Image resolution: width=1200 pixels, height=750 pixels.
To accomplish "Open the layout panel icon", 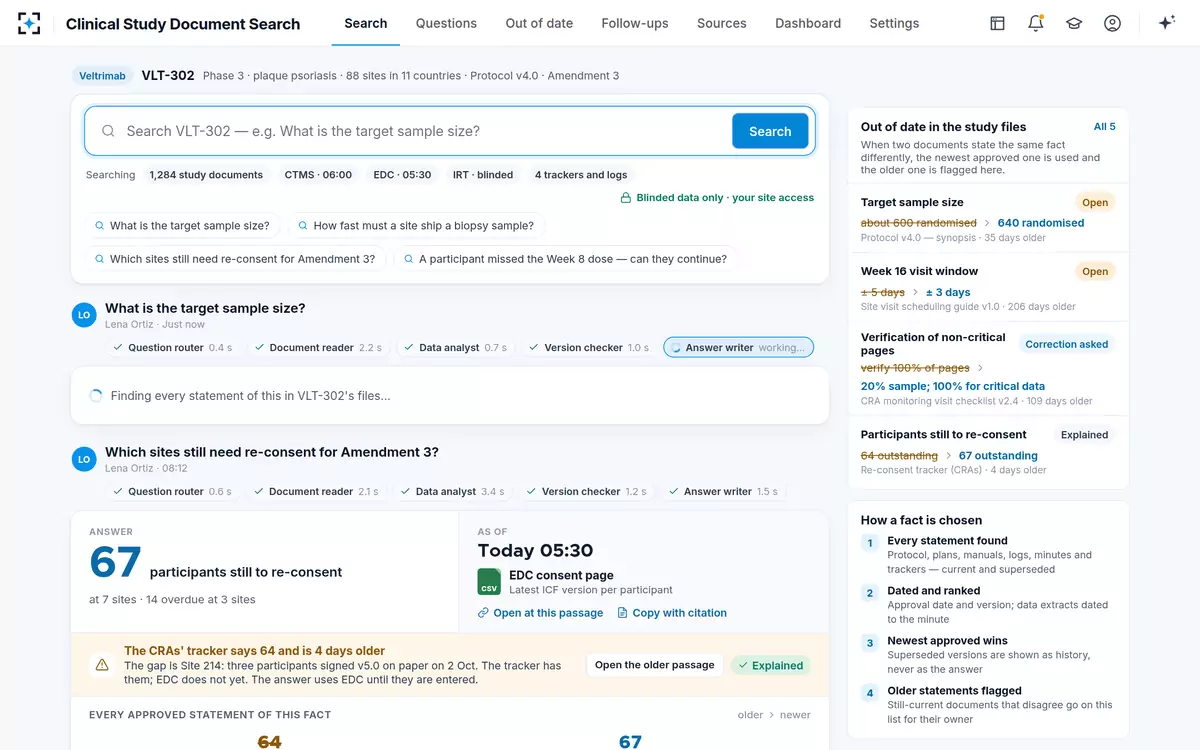I will coord(997,23).
